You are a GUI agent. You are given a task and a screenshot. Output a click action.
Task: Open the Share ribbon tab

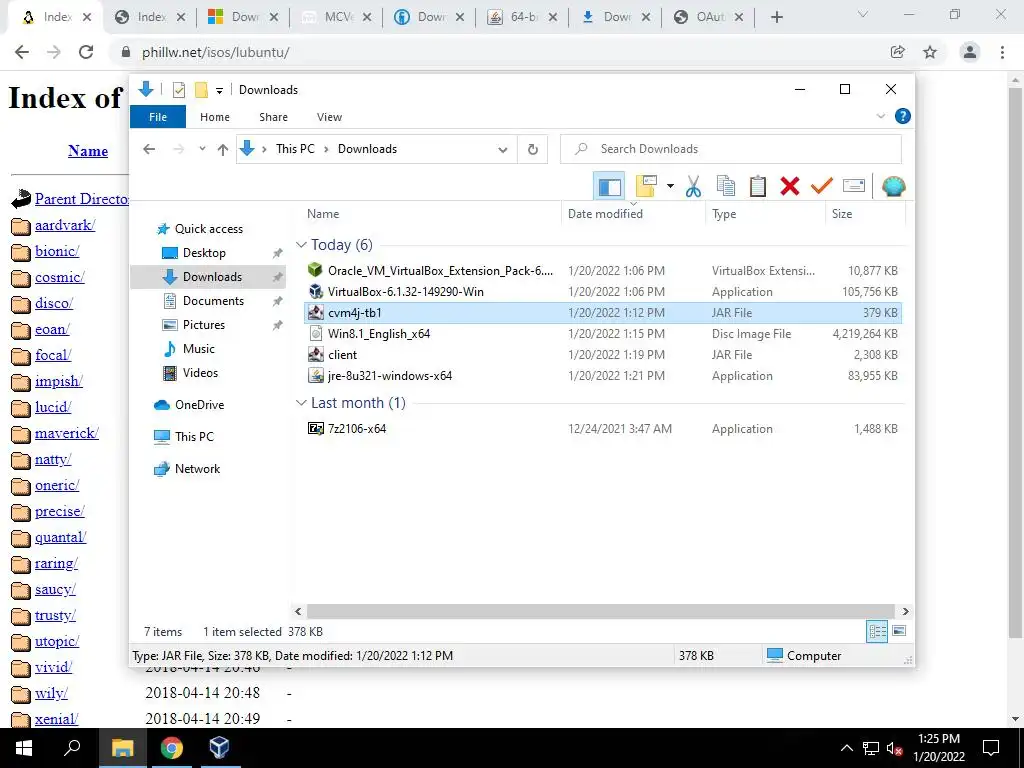[x=273, y=117]
